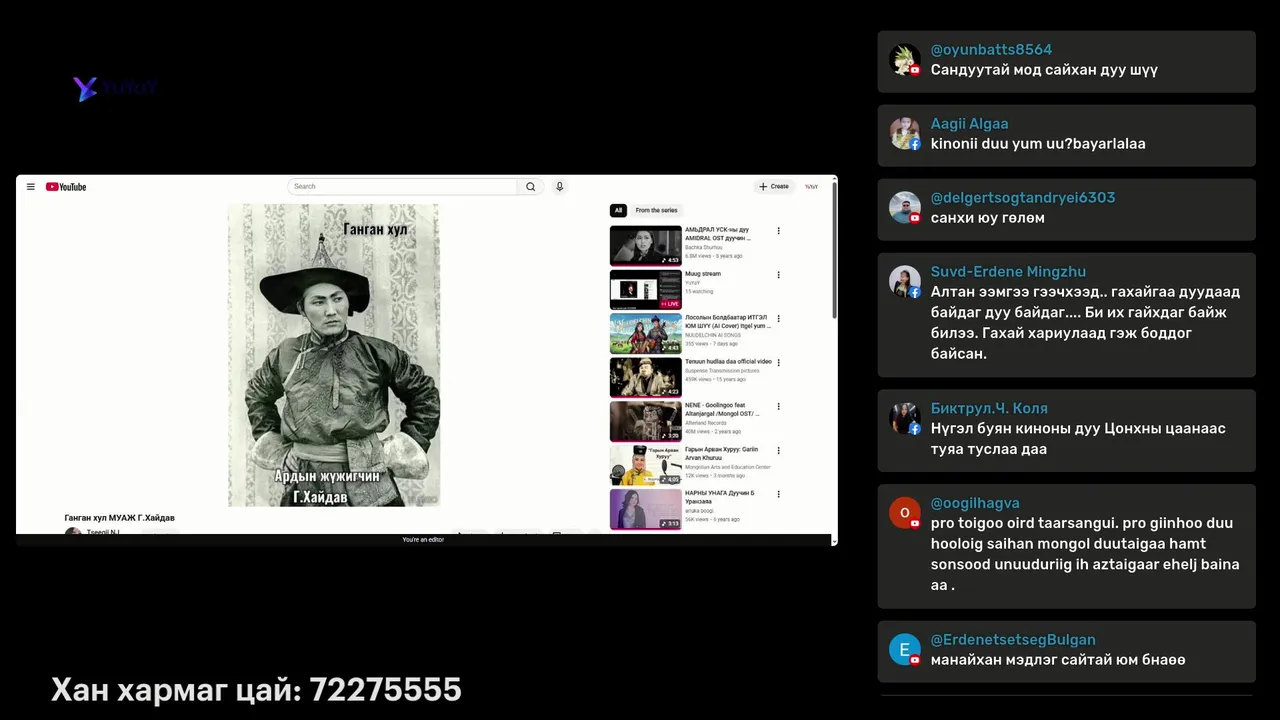Click the АМЬДРАЛ УСК-ны дуу video title
The width and height of the screenshot is (1280, 720).
click(717, 234)
